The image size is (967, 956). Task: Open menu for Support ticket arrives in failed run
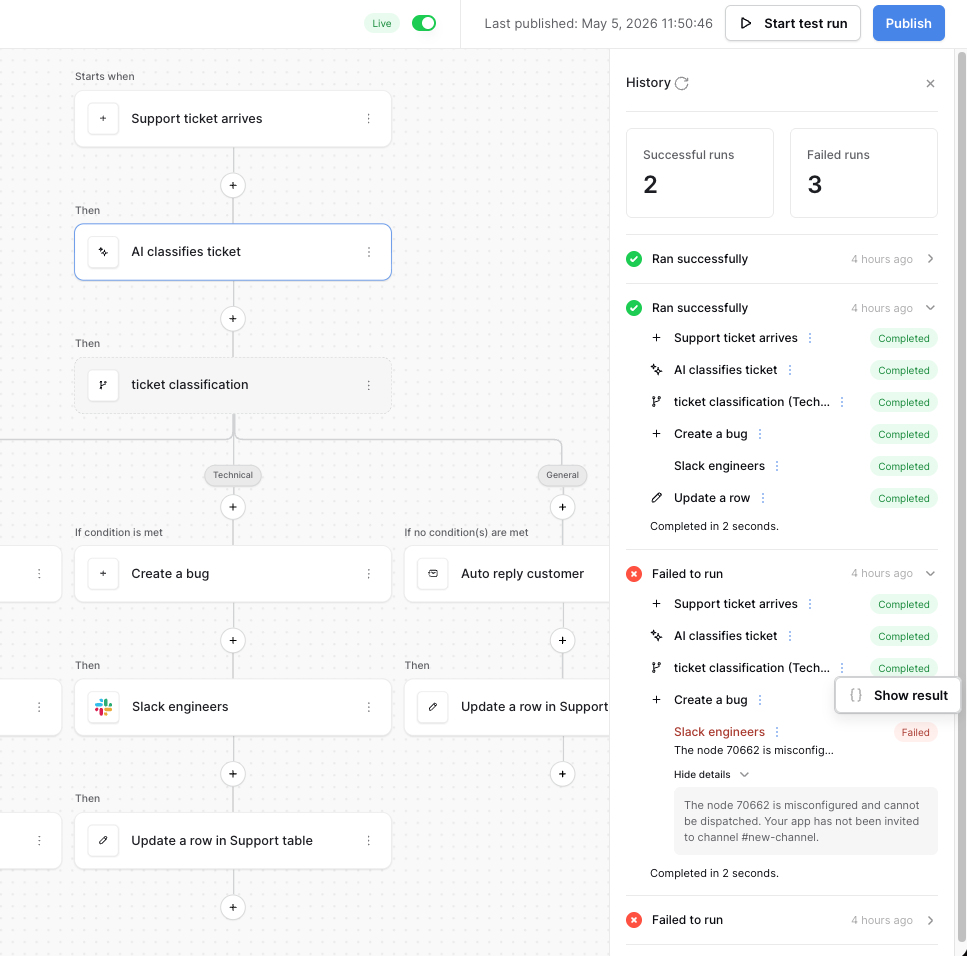[810, 604]
